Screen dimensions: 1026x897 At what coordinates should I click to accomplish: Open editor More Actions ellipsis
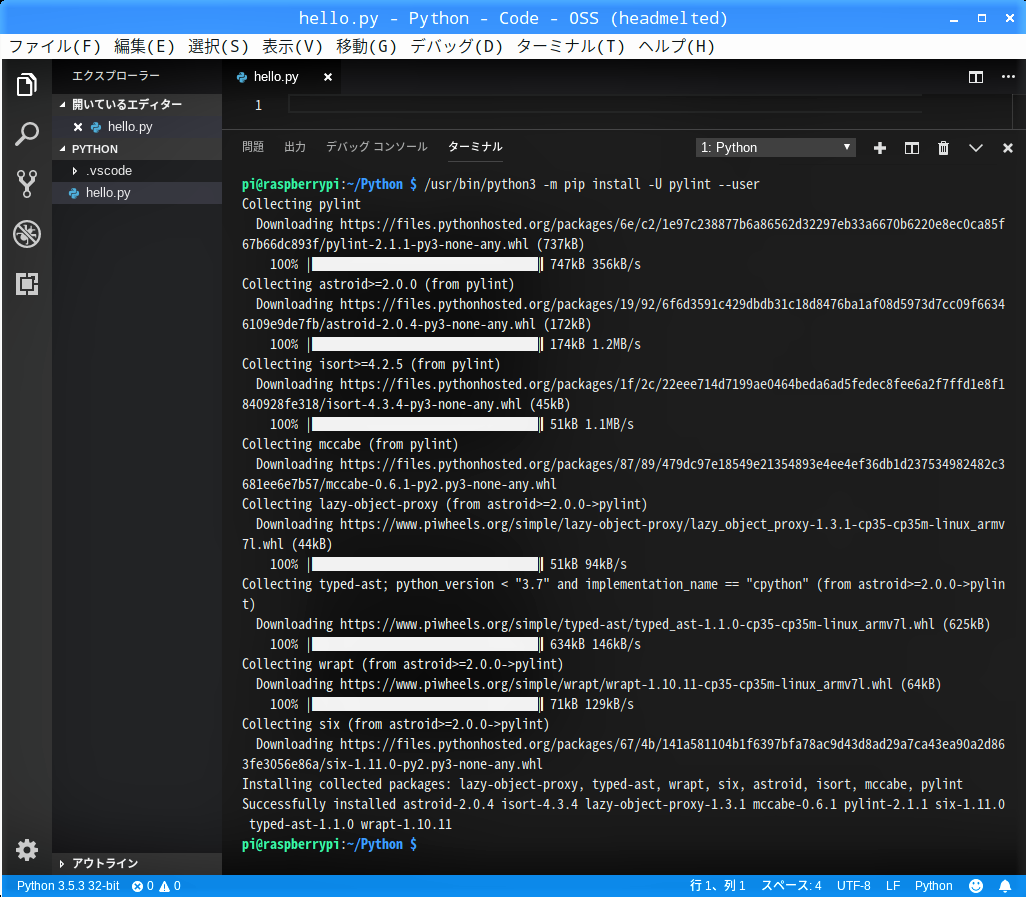[x=1008, y=77]
